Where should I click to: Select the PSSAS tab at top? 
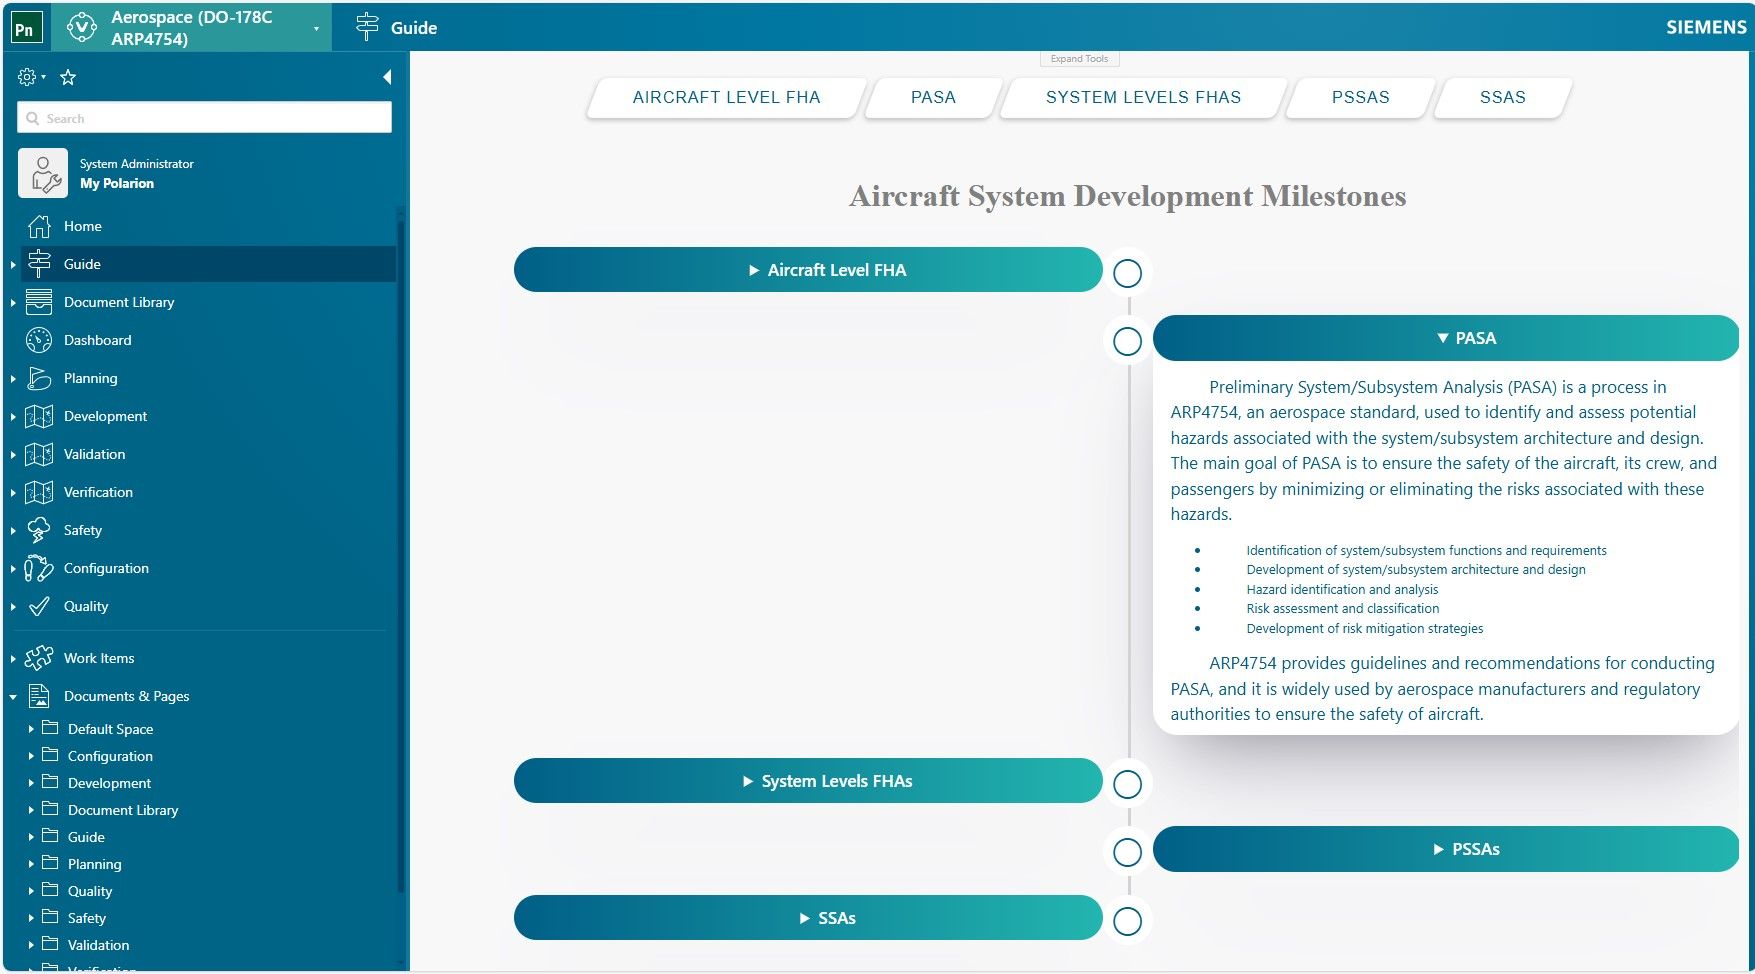(x=1360, y=97)
